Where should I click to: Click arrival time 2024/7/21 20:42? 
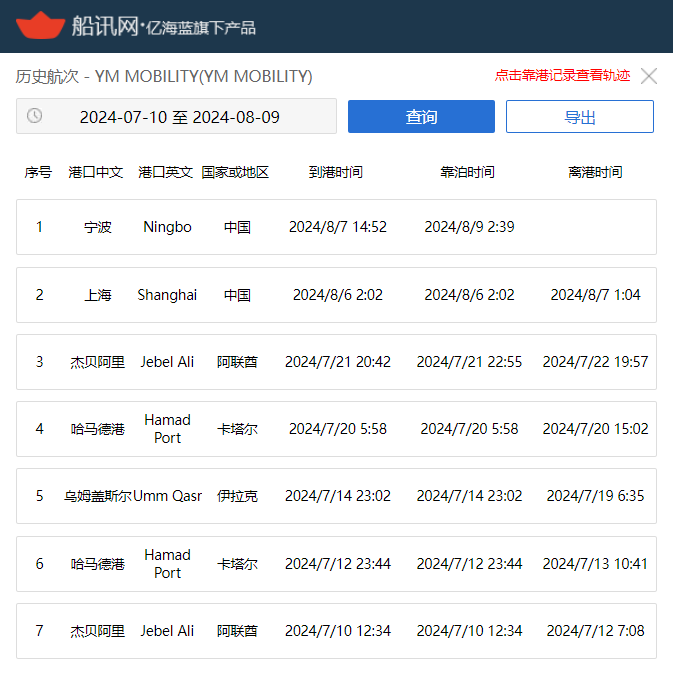(x=338, y=362)
